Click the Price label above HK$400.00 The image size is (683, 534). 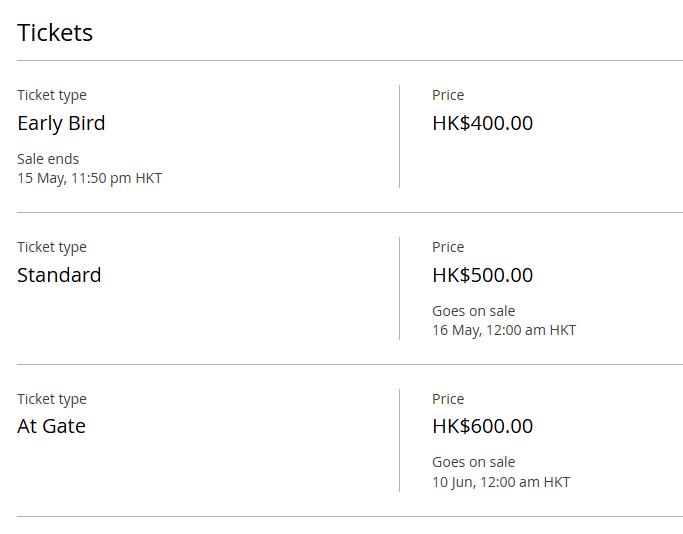point(448,95)
